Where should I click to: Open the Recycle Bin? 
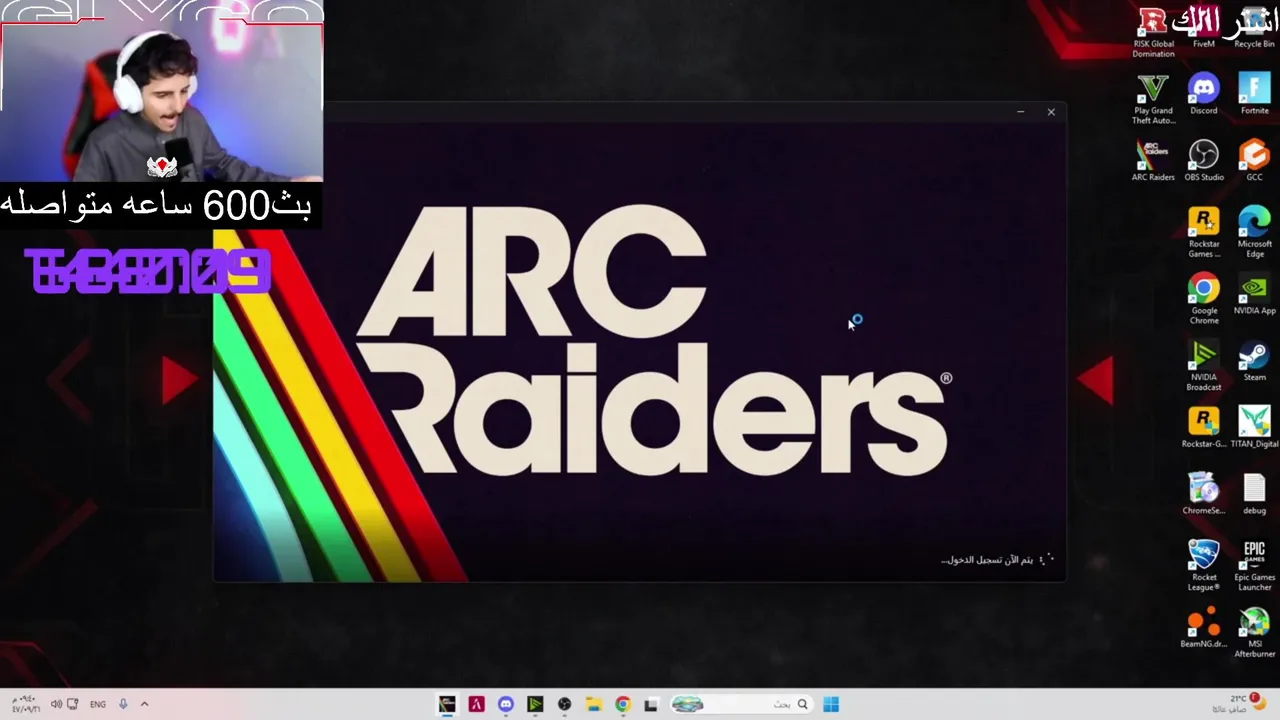pyautogui.click(x=1254, y=29)
